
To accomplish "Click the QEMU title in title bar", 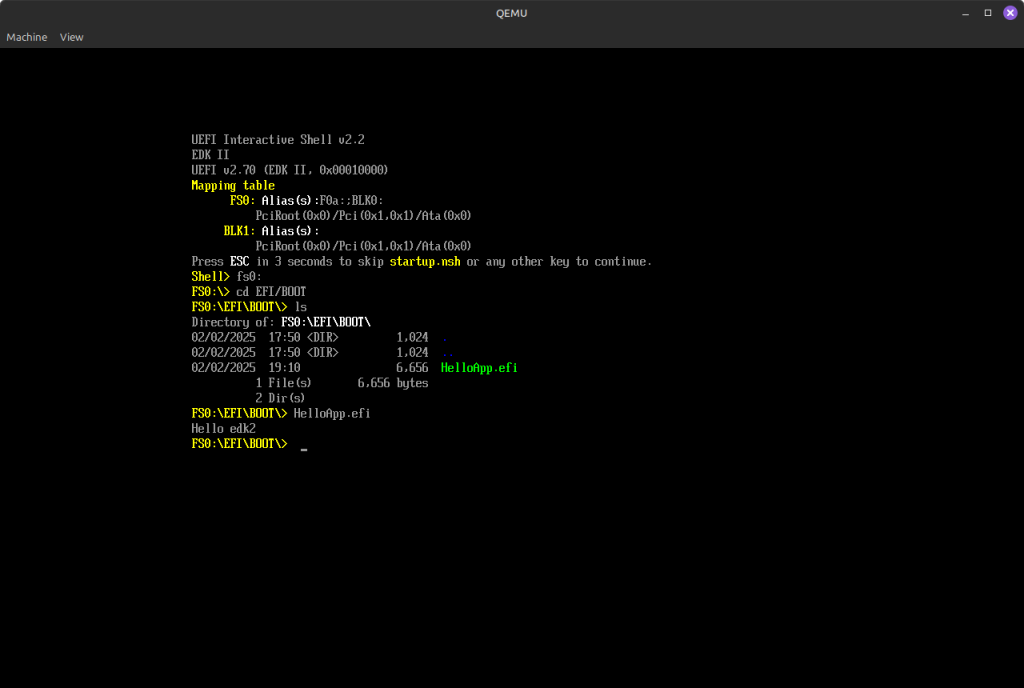I will pos(511,12).
